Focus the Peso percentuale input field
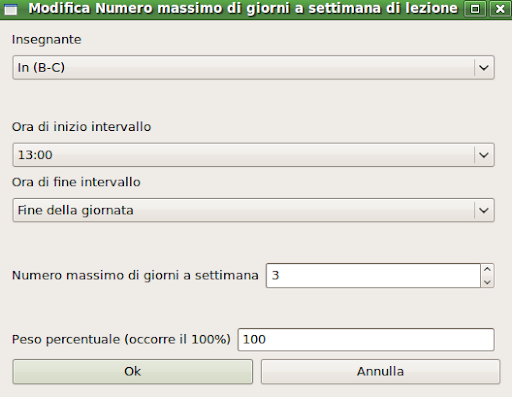 [x=366, y=340]
